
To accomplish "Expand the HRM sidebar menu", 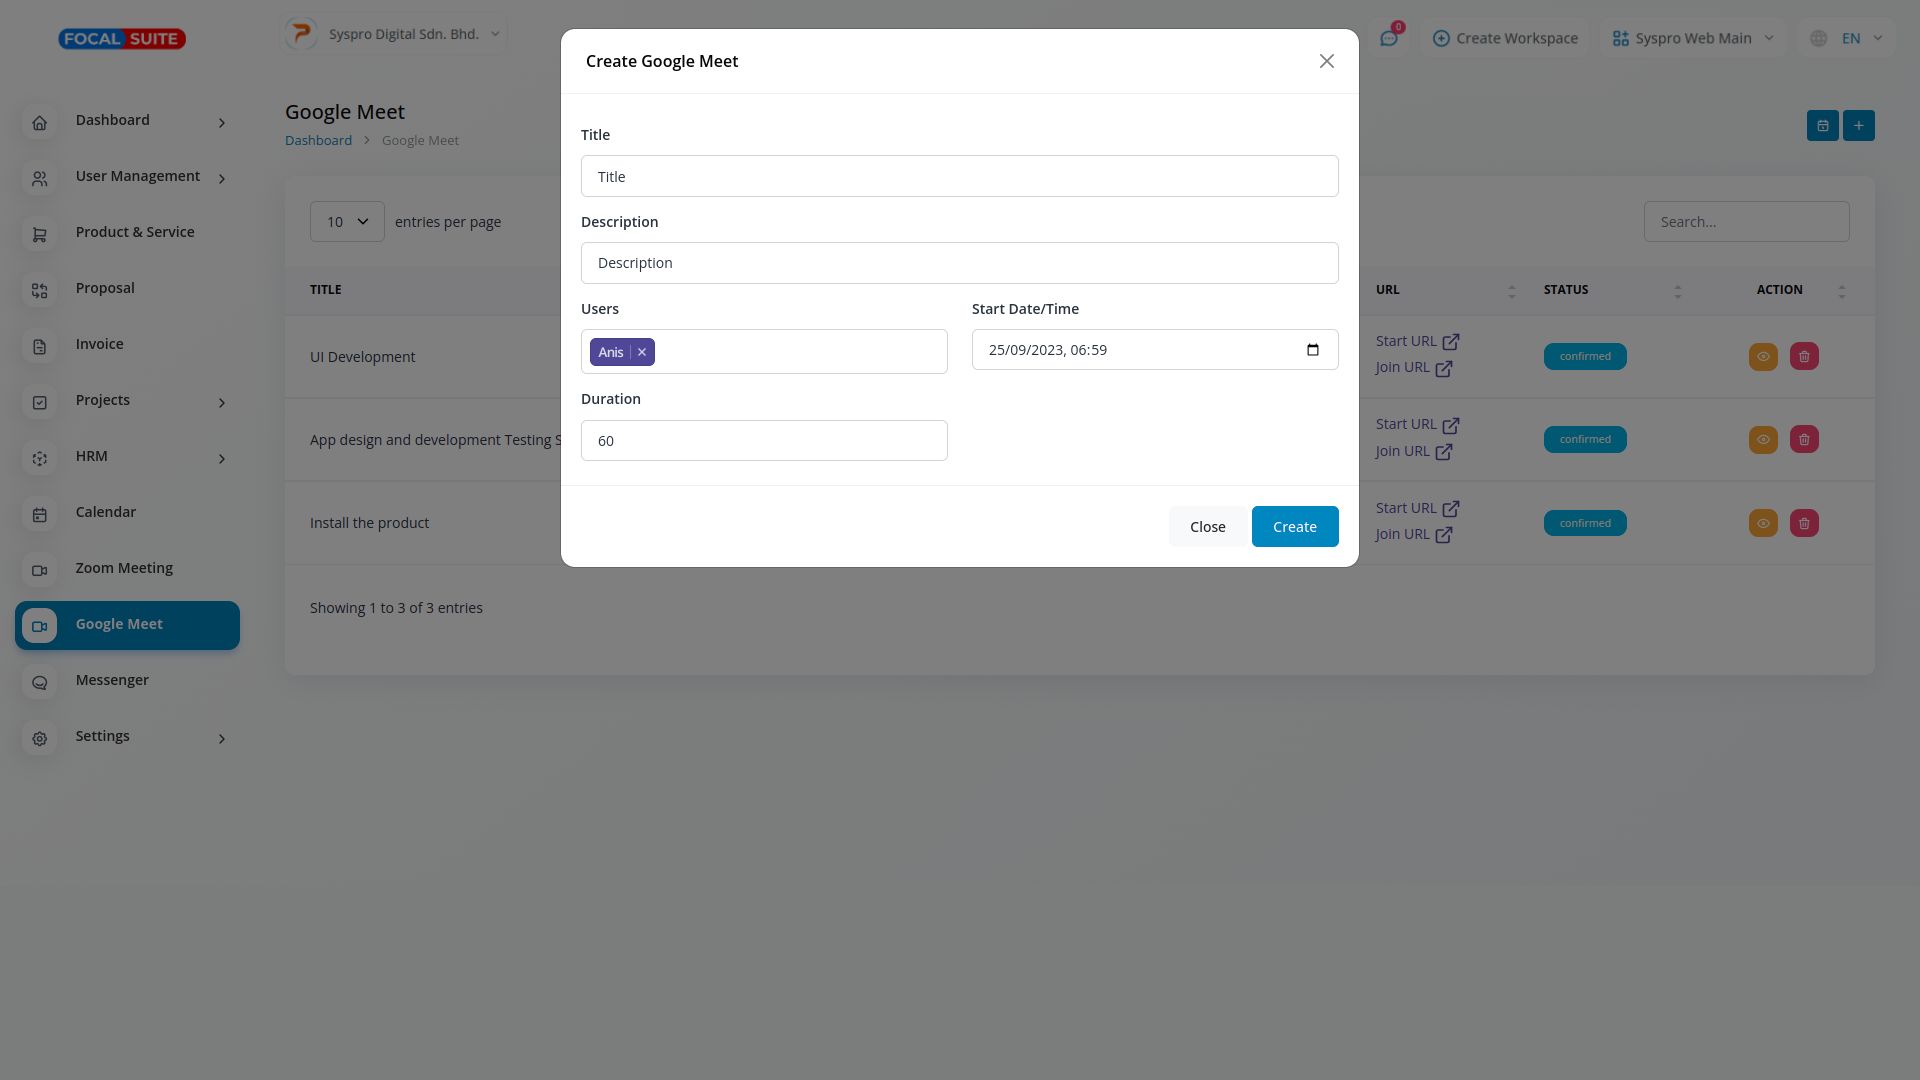I will (x=127, y=457).
